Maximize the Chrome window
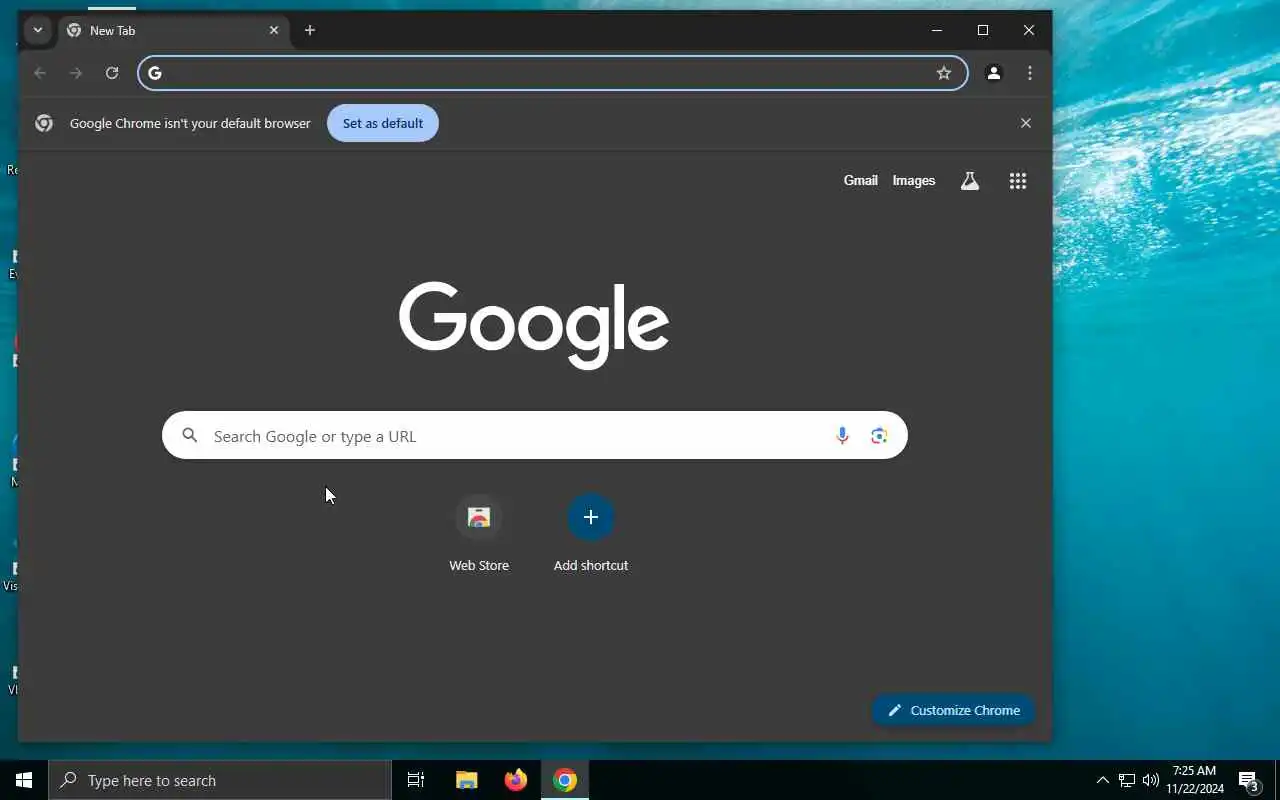The image size is (1280, 800). click(983, 30)
